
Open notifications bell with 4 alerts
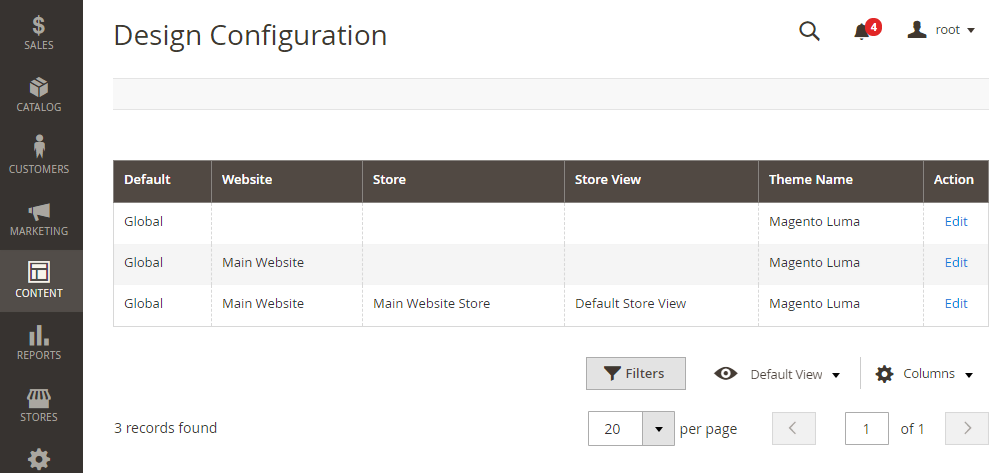867,30
